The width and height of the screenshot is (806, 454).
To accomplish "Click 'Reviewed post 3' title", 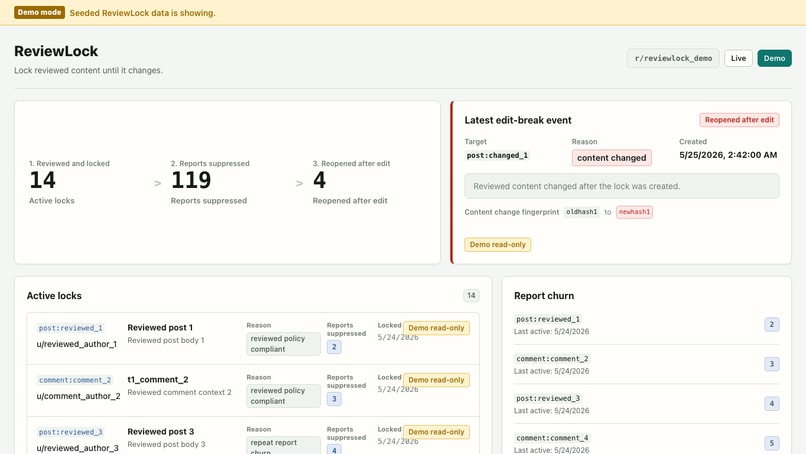I will click(x=160, y=431).
